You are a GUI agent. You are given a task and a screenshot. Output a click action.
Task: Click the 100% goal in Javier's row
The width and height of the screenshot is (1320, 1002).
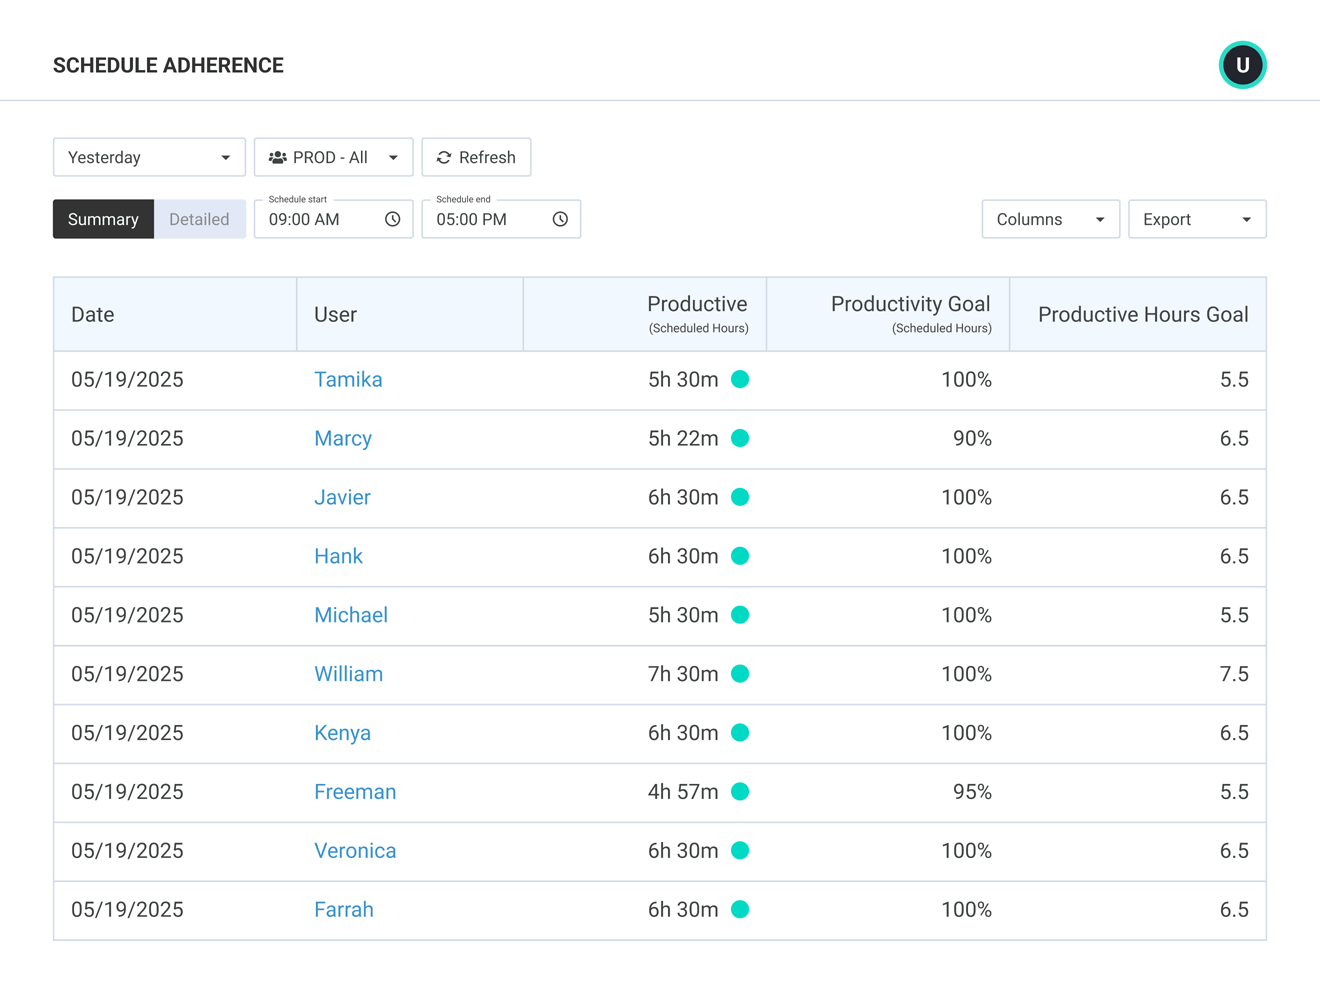966,497
